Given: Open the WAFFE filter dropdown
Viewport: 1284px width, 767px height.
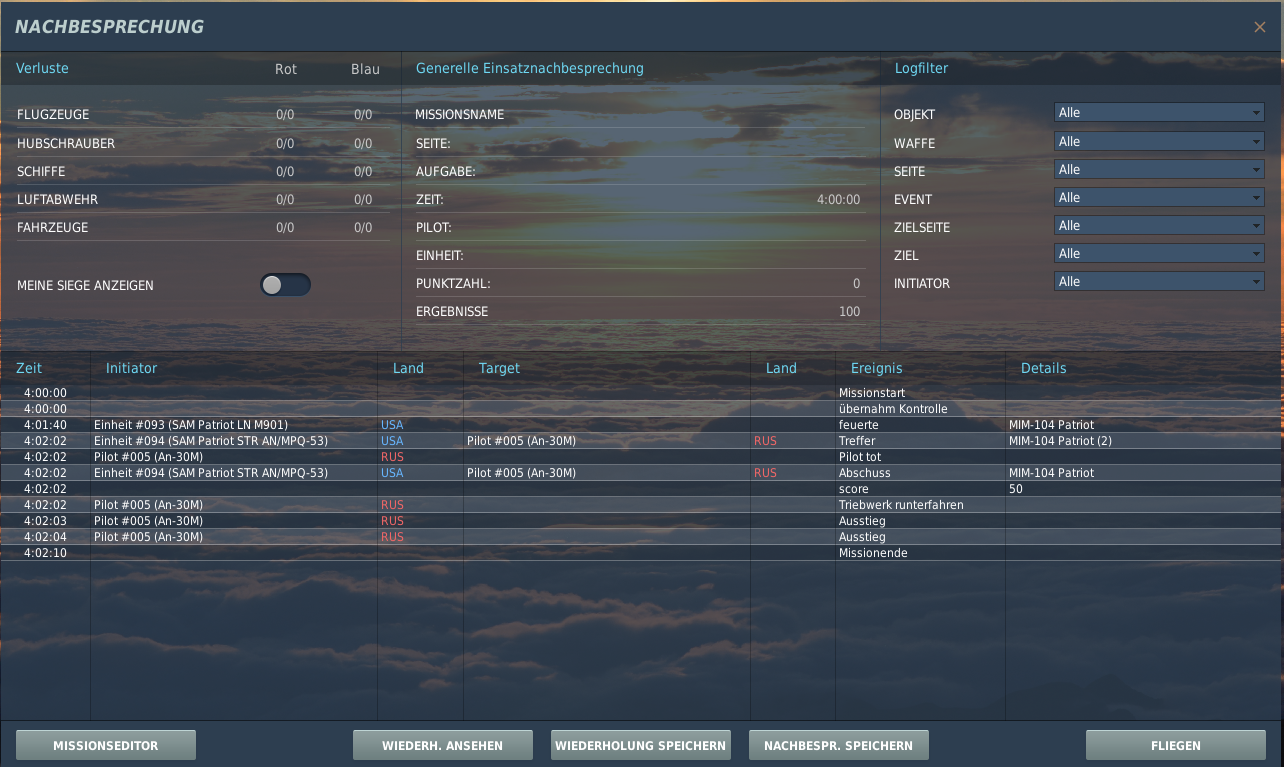Looking at the screenshot, I should 1159,142.
